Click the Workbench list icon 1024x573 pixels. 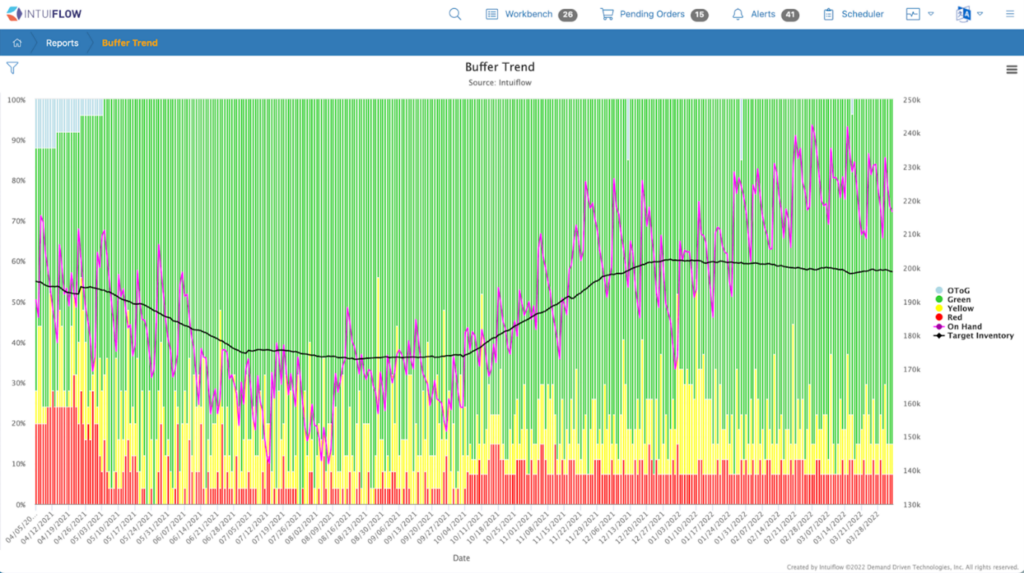point(492,14)
